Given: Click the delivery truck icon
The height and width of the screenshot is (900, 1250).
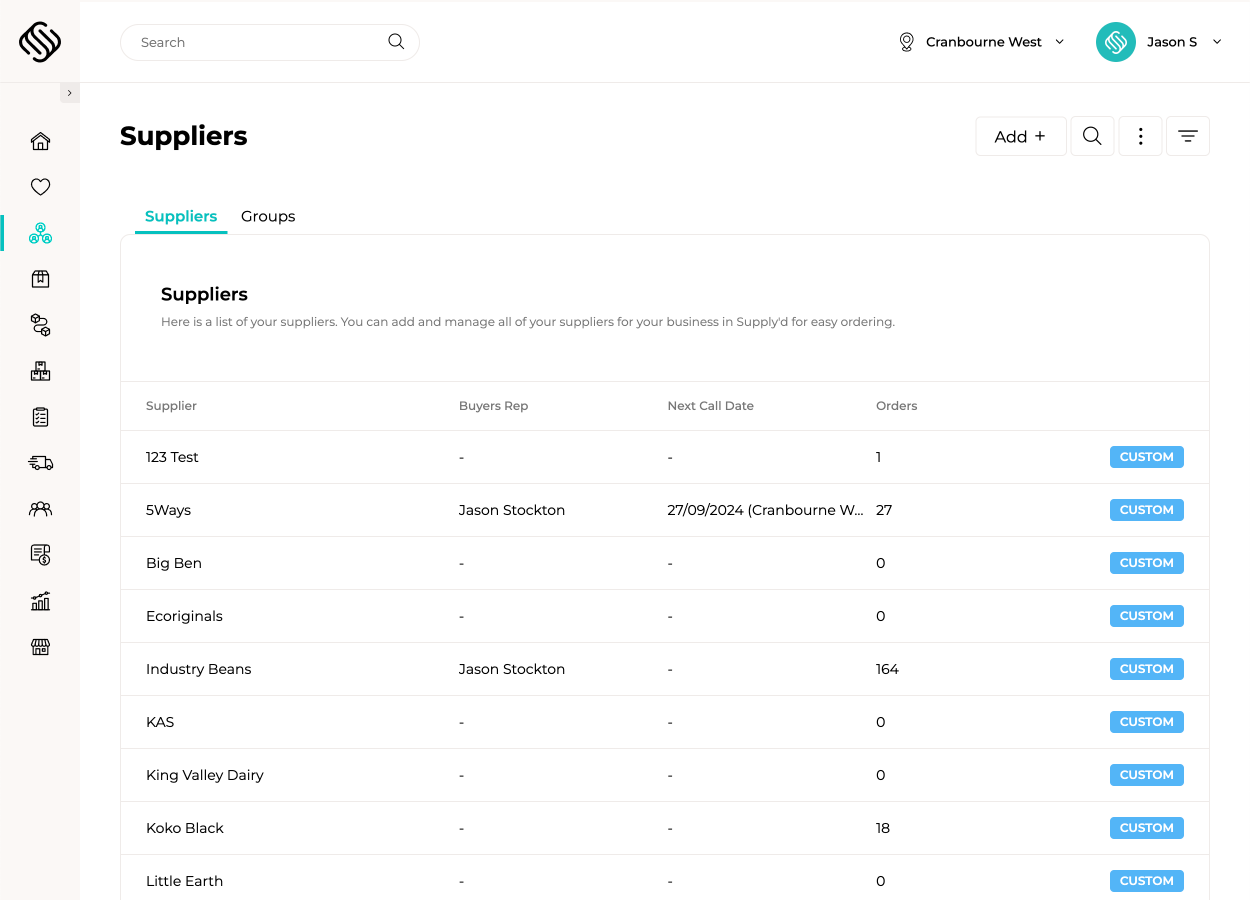Looking at the screenshot, I should click(x=40, y=462).
